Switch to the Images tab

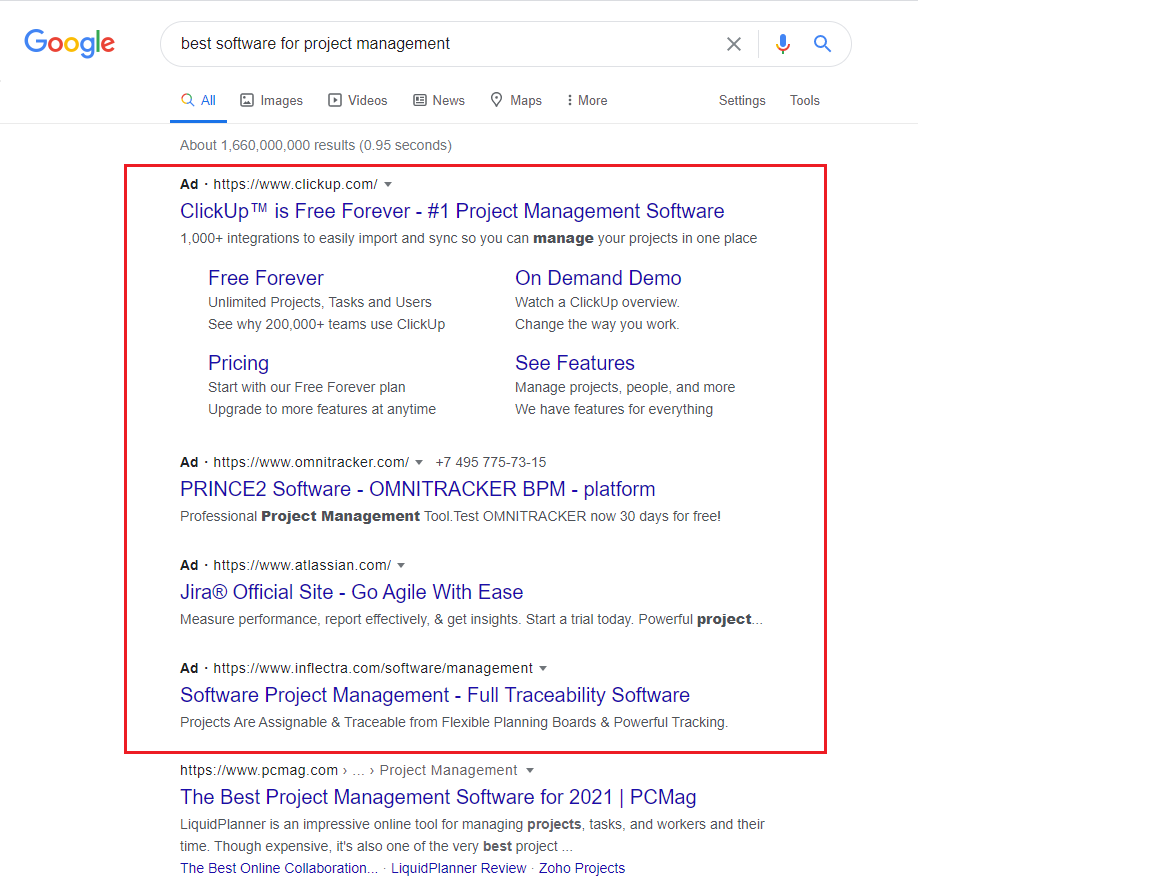(x=272, y=101)
